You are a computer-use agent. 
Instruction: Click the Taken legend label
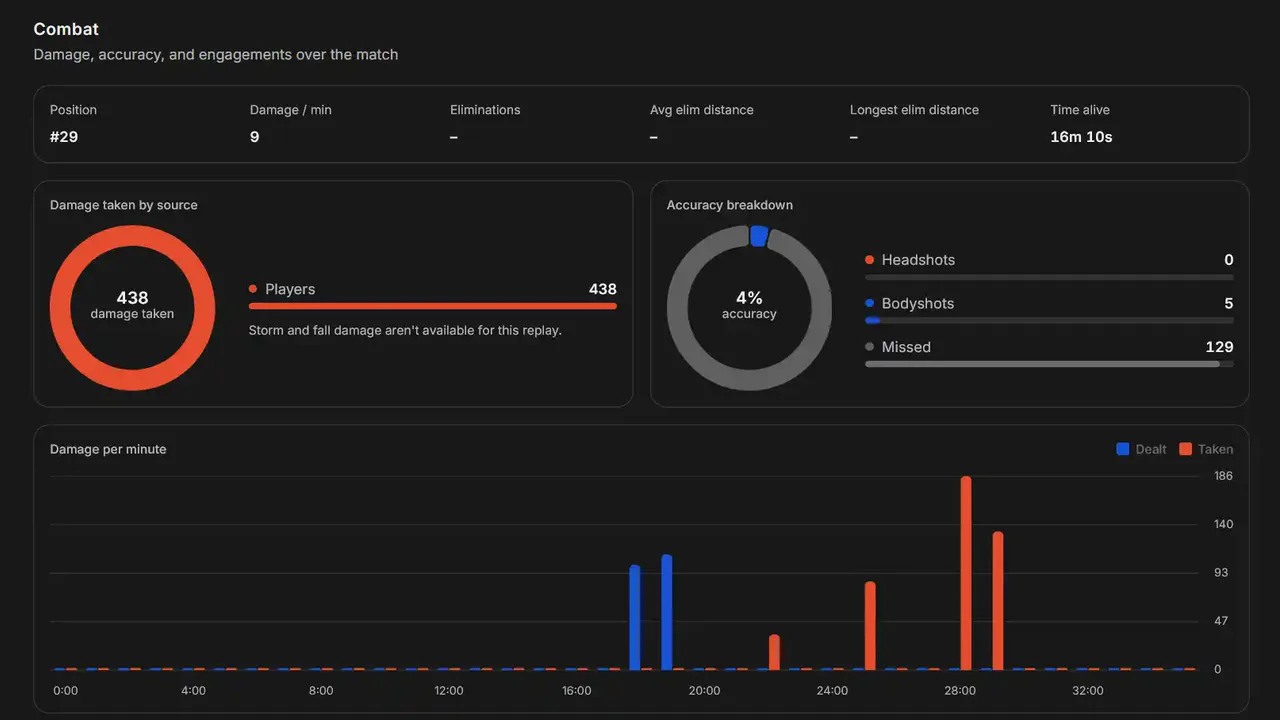point(1216,449)
